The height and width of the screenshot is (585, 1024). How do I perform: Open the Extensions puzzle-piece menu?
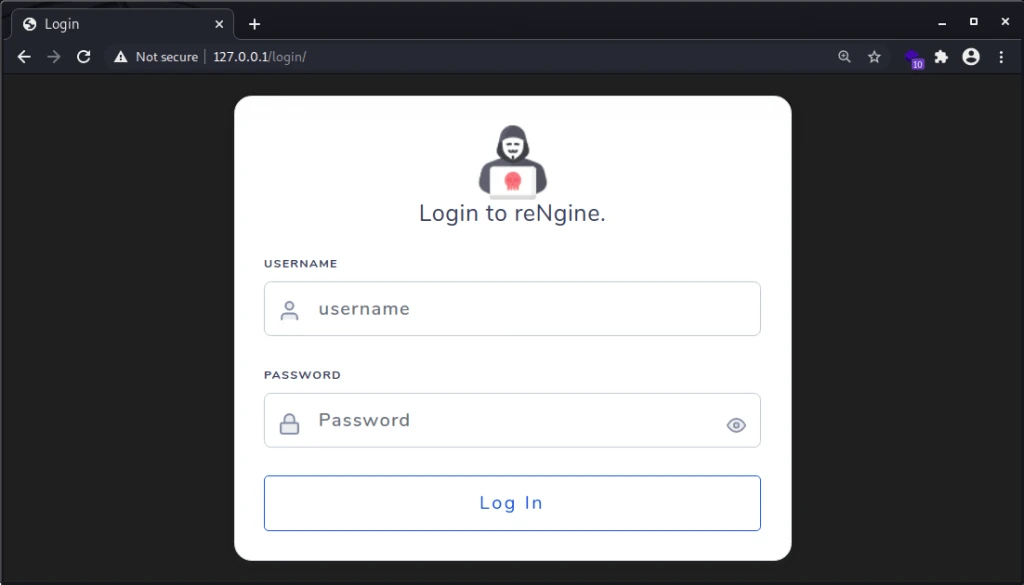(x=941, y=57)
